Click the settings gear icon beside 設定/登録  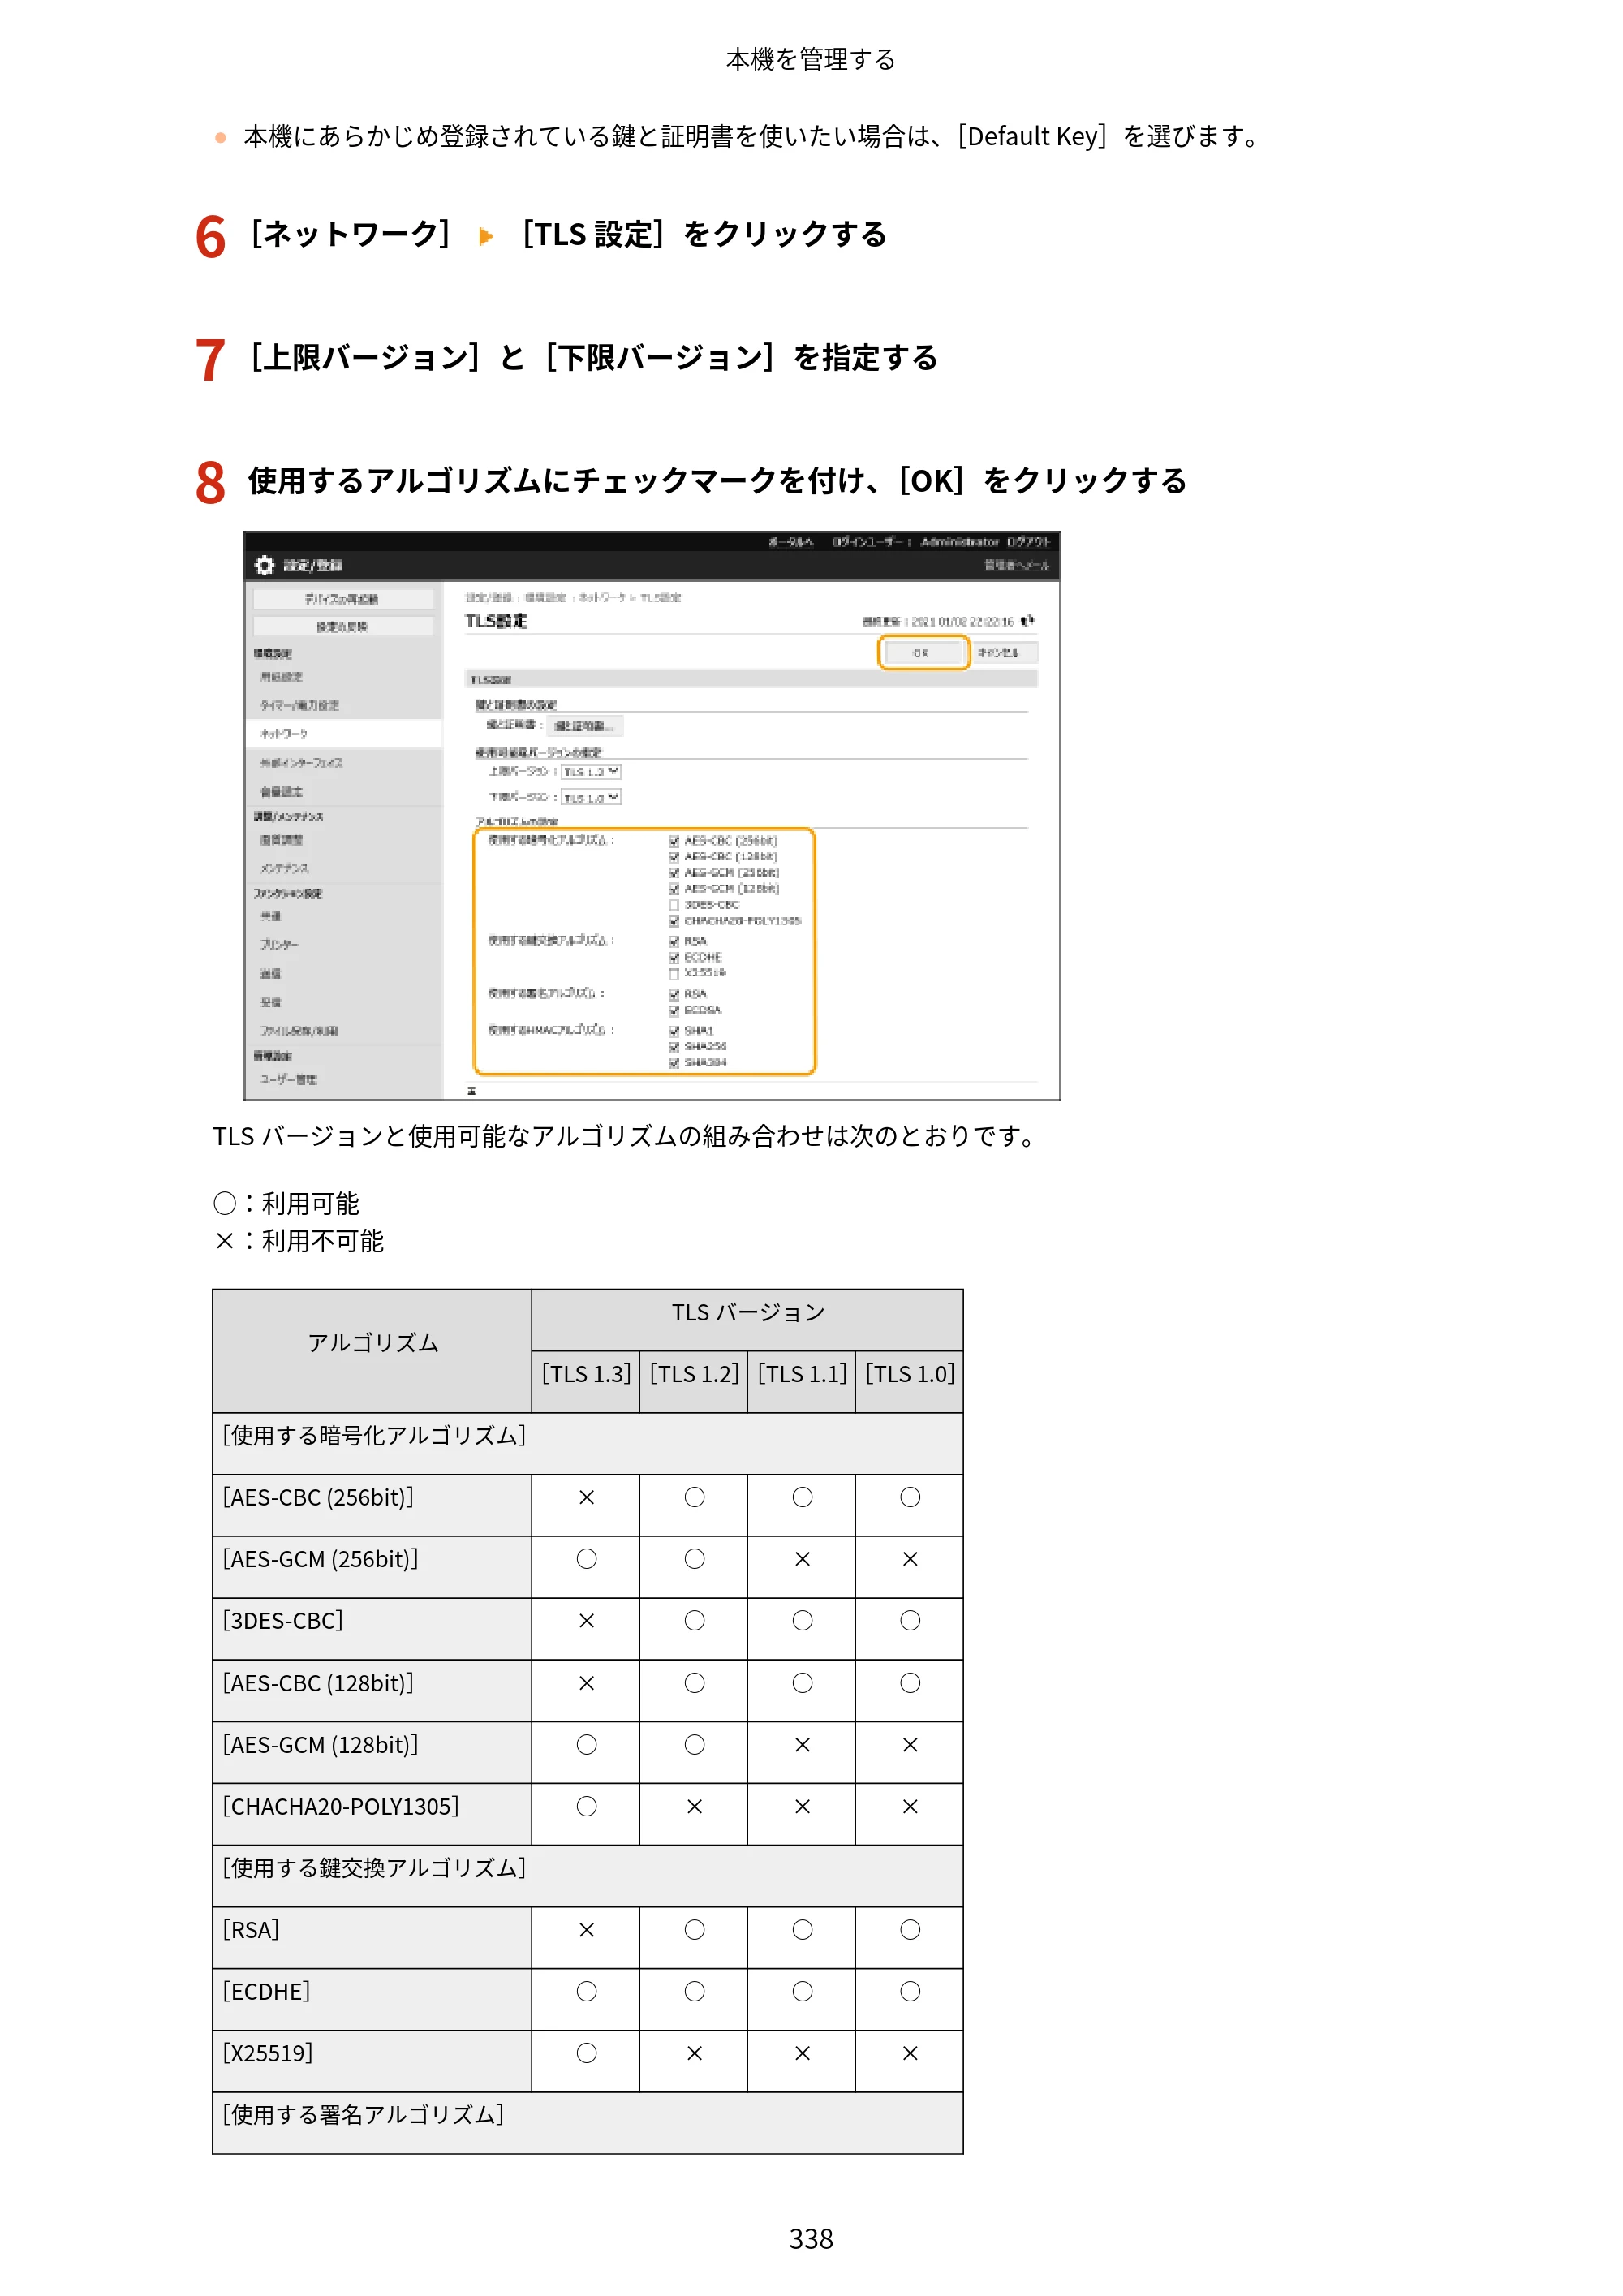[264, 565]
